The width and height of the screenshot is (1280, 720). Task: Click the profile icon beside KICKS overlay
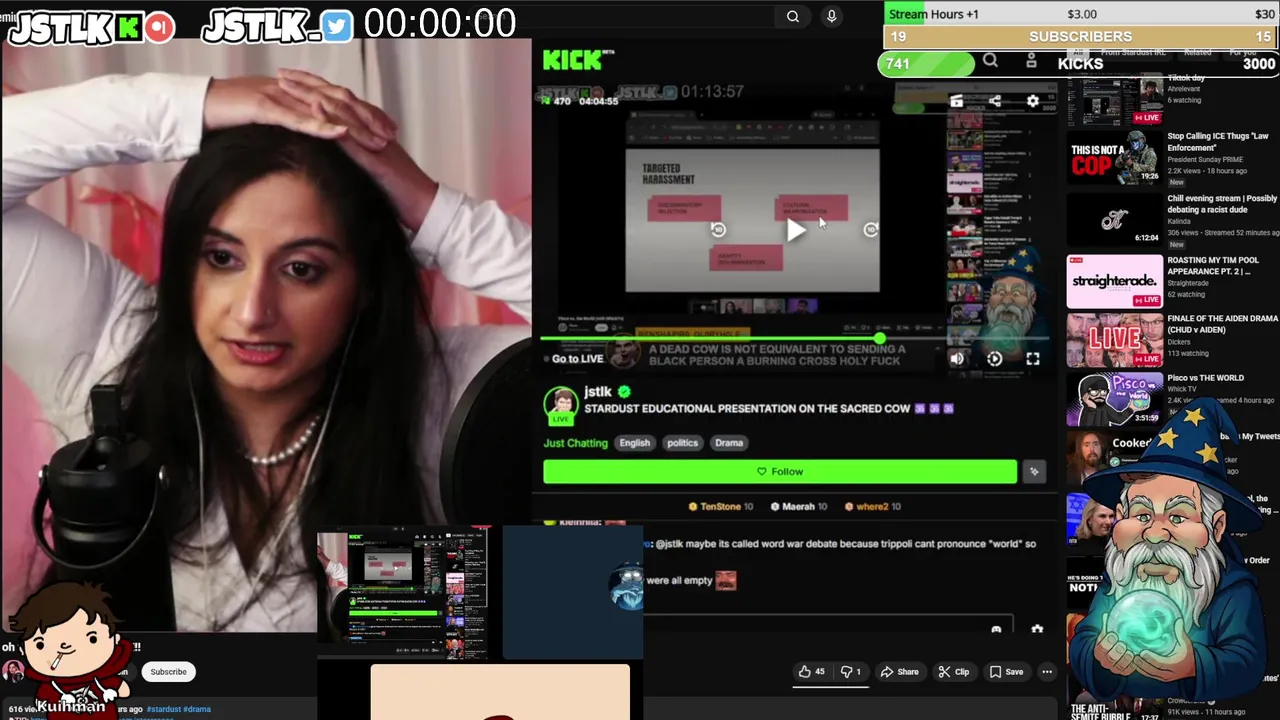click(x=1031, y=62)
